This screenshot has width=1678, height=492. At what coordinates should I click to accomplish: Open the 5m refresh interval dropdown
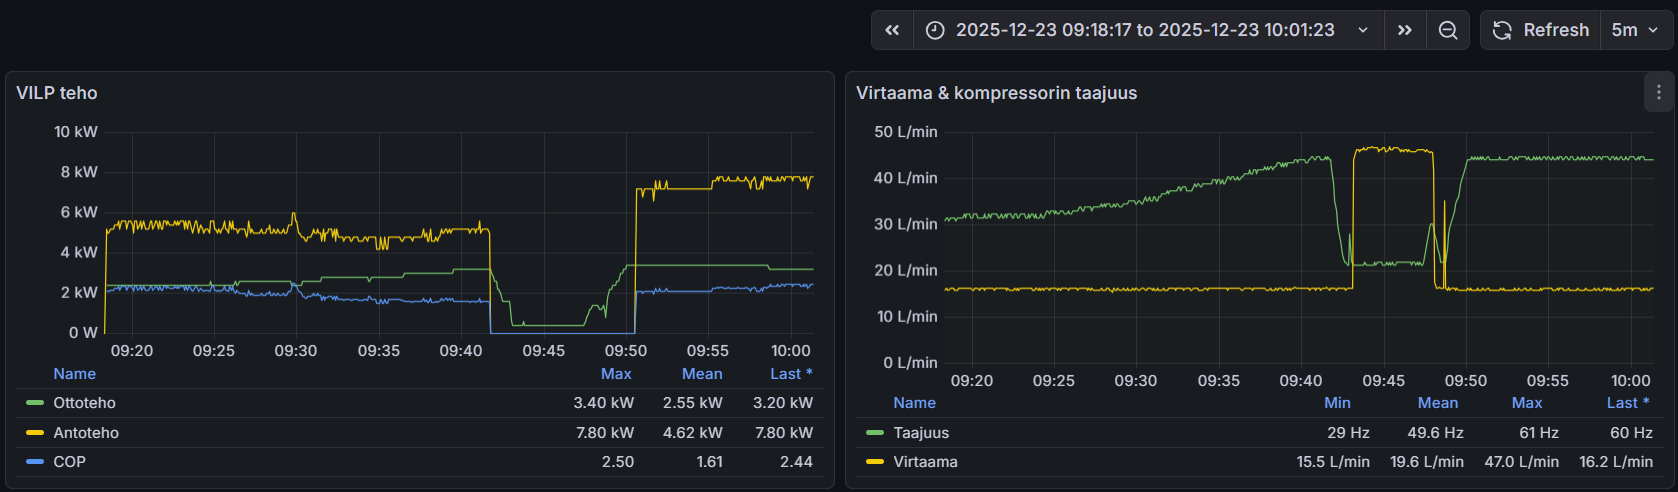pos(1634,30)
